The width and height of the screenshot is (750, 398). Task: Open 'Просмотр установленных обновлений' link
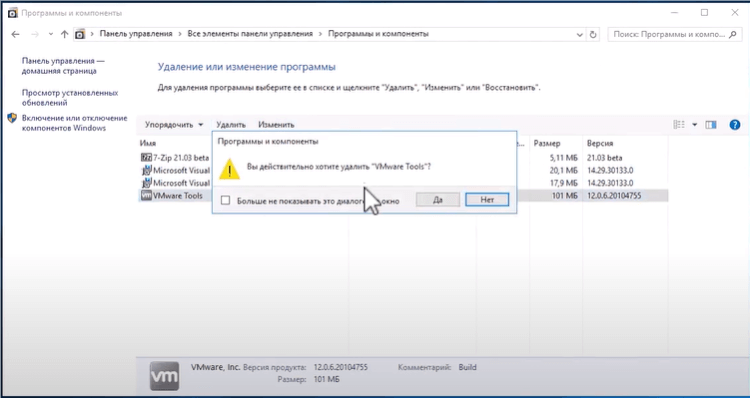[70, 98]
